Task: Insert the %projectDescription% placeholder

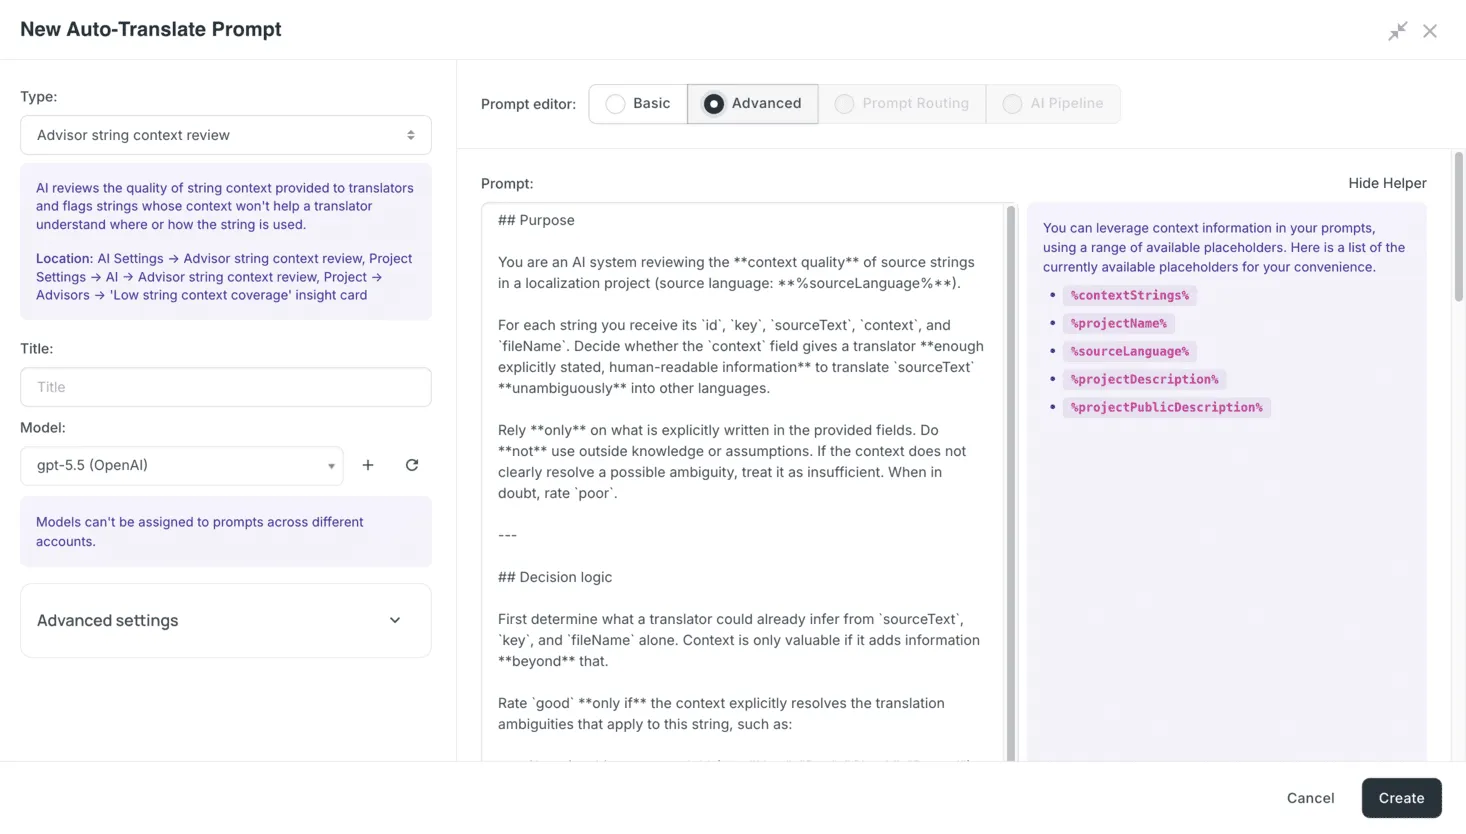Action: (x=1144, y=379)
